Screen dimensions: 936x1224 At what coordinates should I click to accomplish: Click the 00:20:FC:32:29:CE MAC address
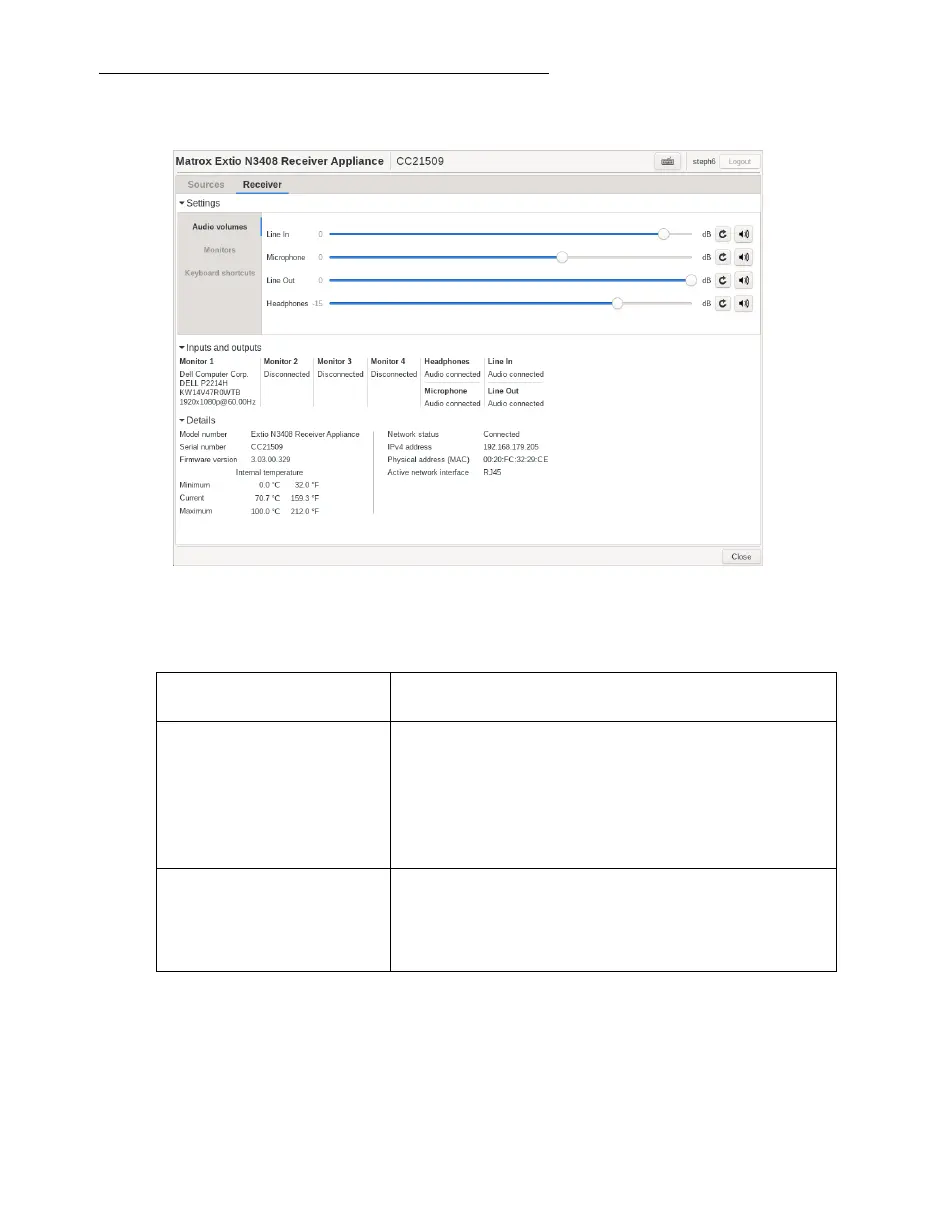tap(515, 460)
